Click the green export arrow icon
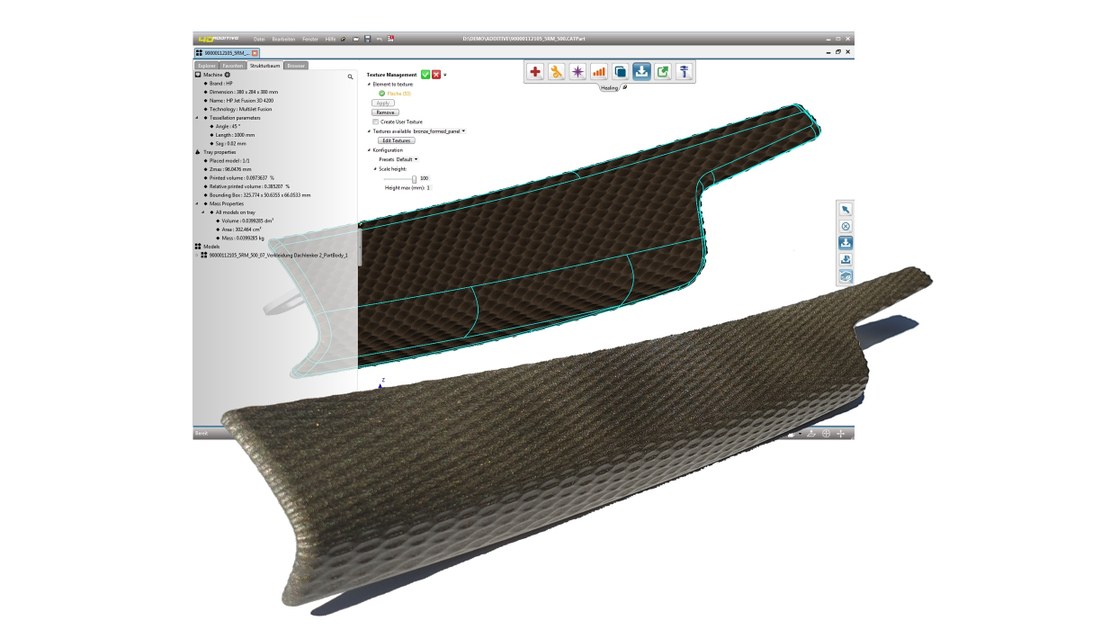This screenshot has width=1119, height=630. (663, 71)
